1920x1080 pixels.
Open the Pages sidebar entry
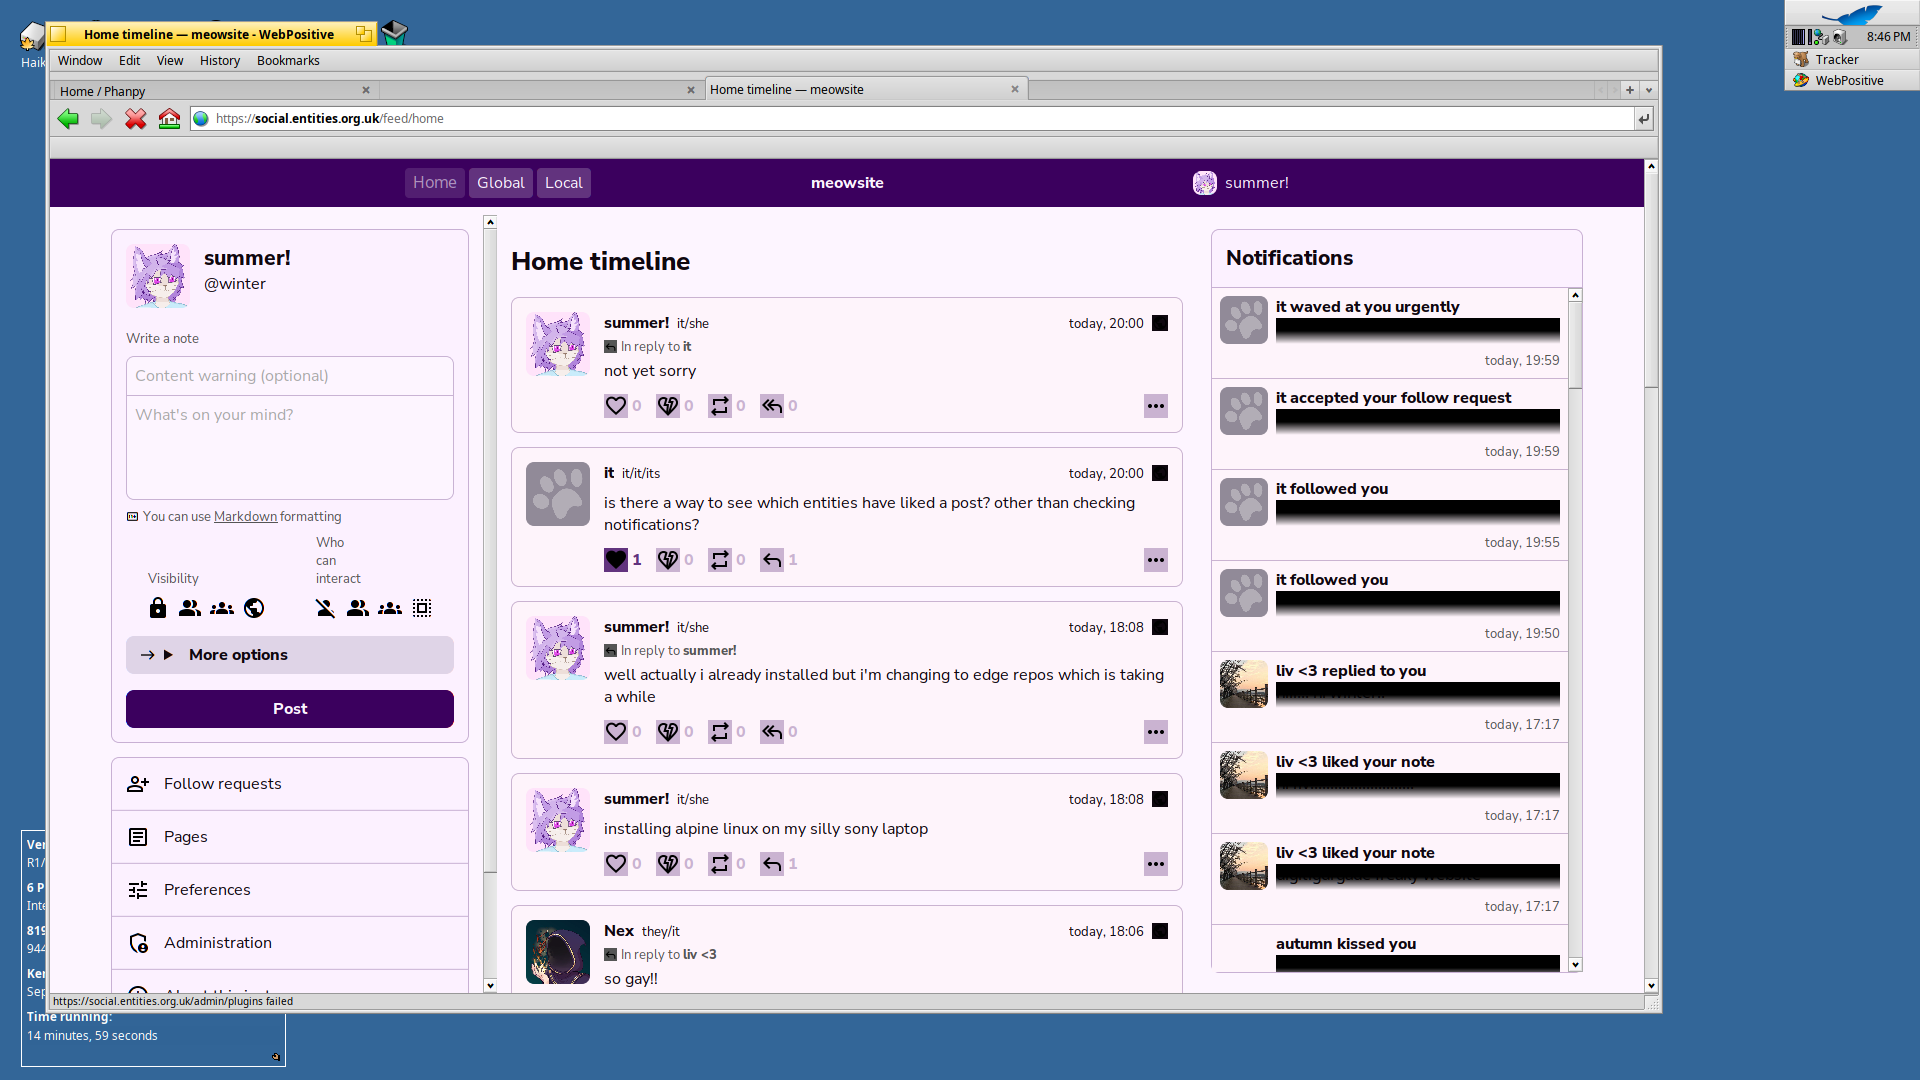tap(290, 837)
